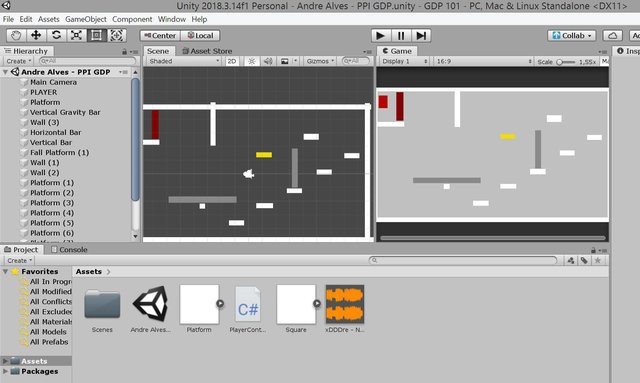Expand the Assets folder in the Project tree
This screenshot has width=640, height=383.
pyautogui.click(x=5, y=361)
